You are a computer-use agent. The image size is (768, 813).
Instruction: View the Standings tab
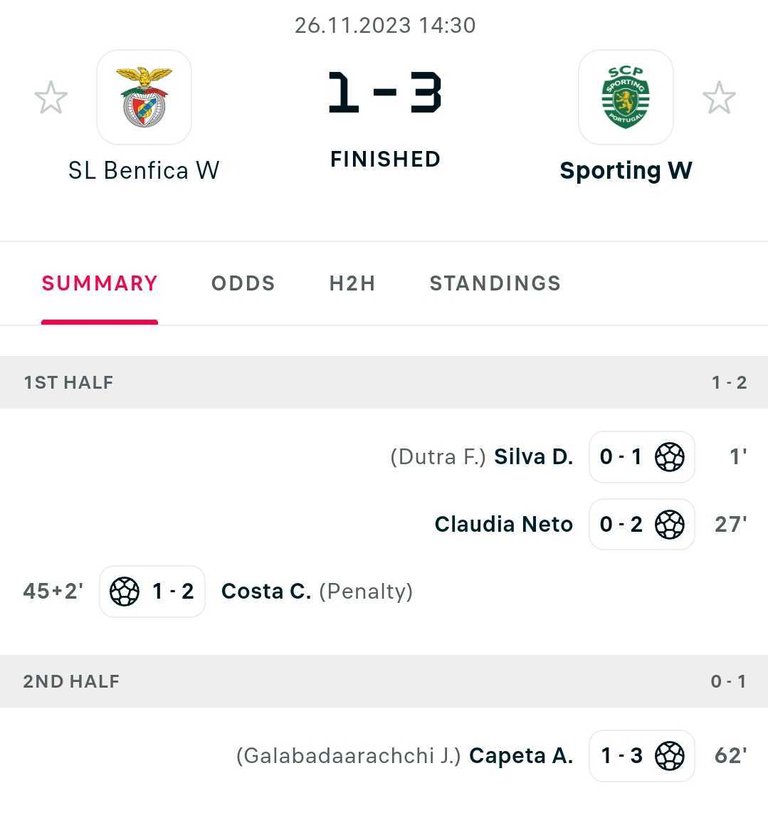[495, 283]
